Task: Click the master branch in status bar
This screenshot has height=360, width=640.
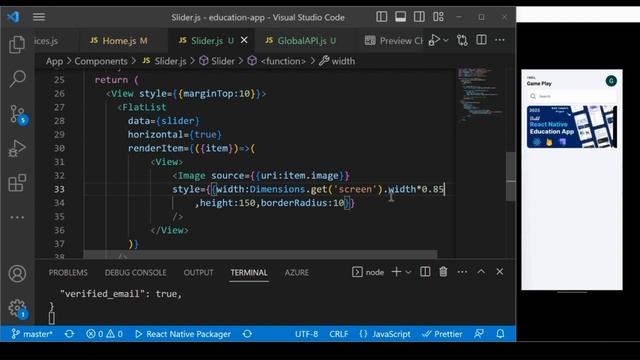Action: tap(32, 334)
